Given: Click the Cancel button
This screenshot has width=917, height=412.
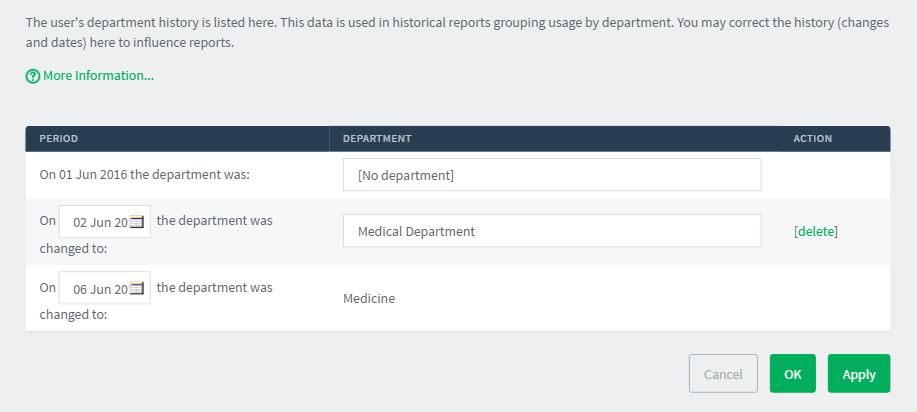Looking at the screenshot, I should coord(723,373).
